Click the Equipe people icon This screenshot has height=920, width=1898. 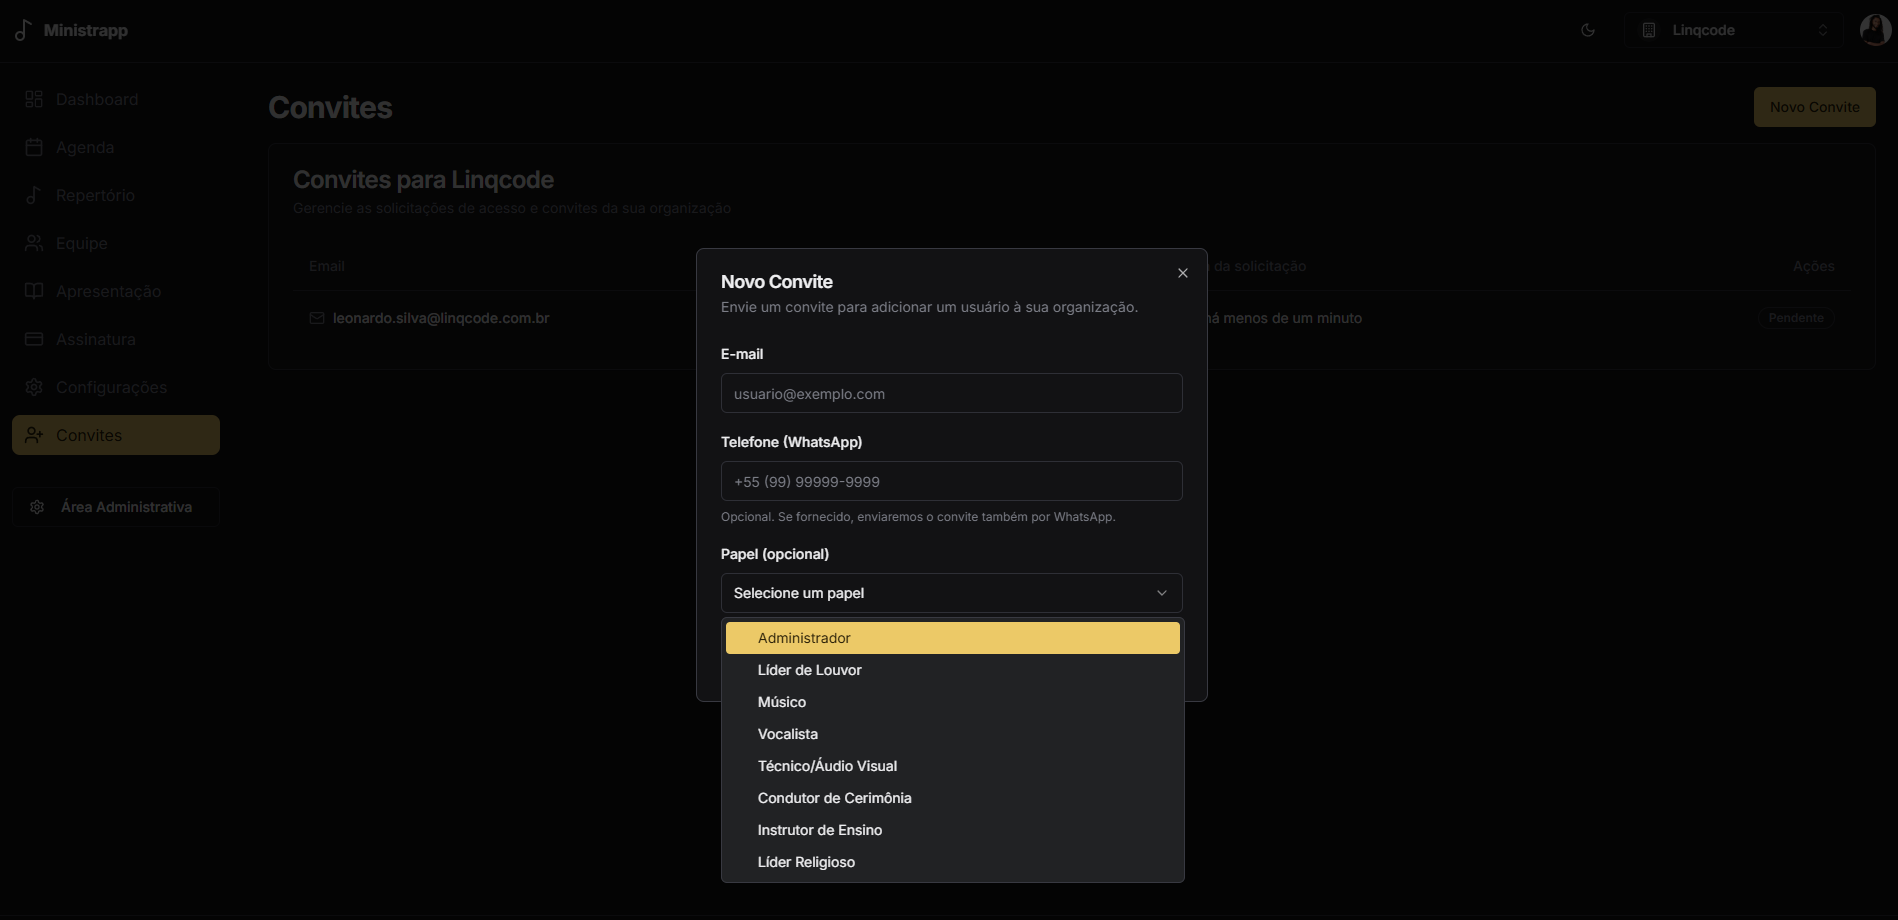[33, 242]
